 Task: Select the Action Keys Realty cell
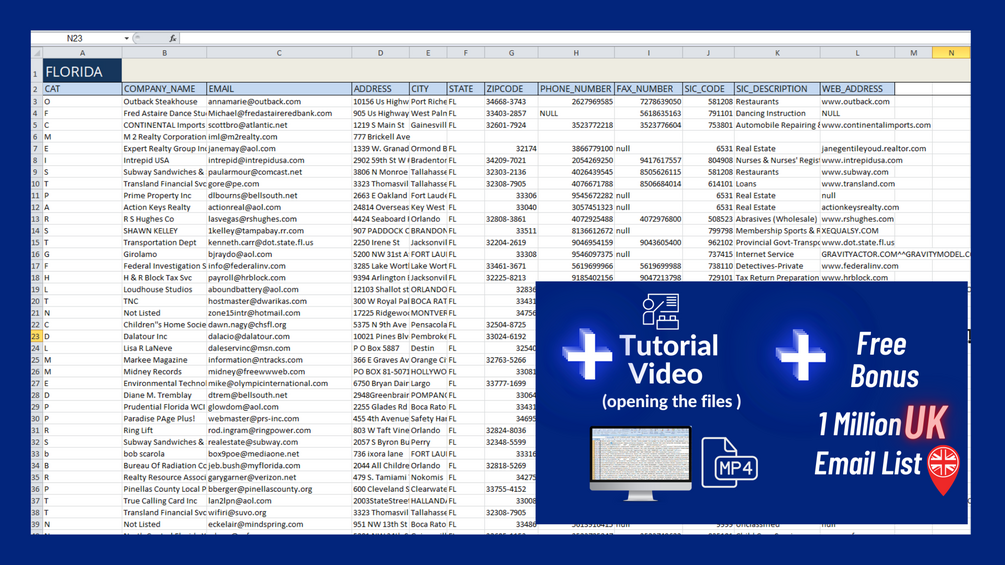click(164, 207)
